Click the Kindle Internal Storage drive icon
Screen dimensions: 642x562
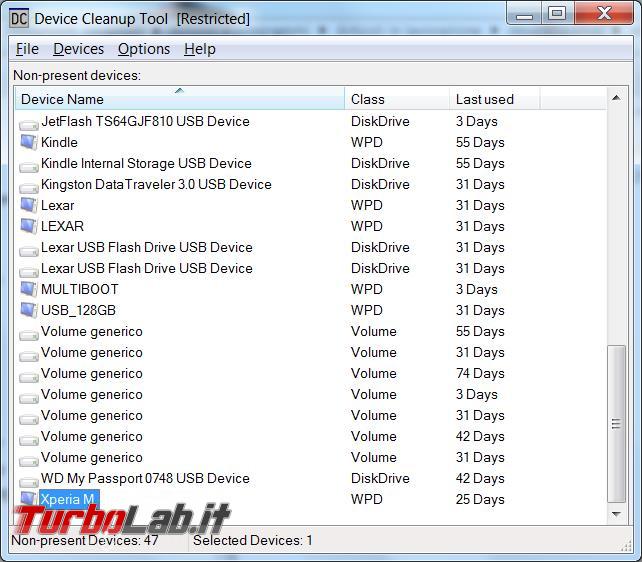click(x=29, y=165)
